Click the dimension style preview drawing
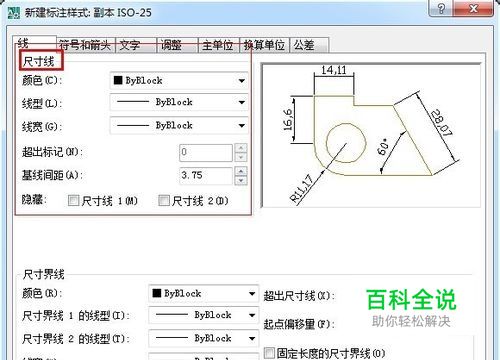This screenshot has width=500, height=360. pos(371,135)
